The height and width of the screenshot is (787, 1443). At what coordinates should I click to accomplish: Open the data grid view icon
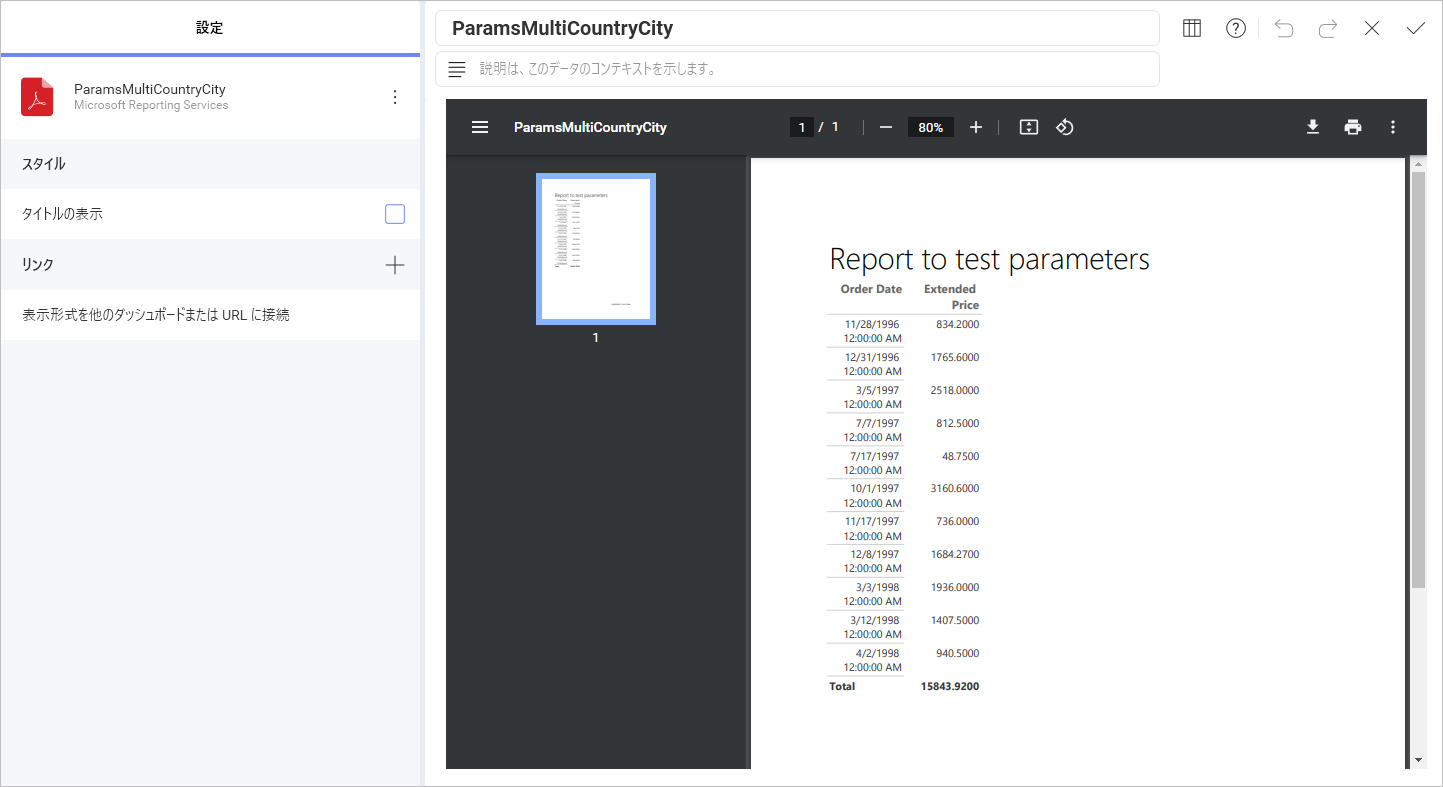(1192, 29)
